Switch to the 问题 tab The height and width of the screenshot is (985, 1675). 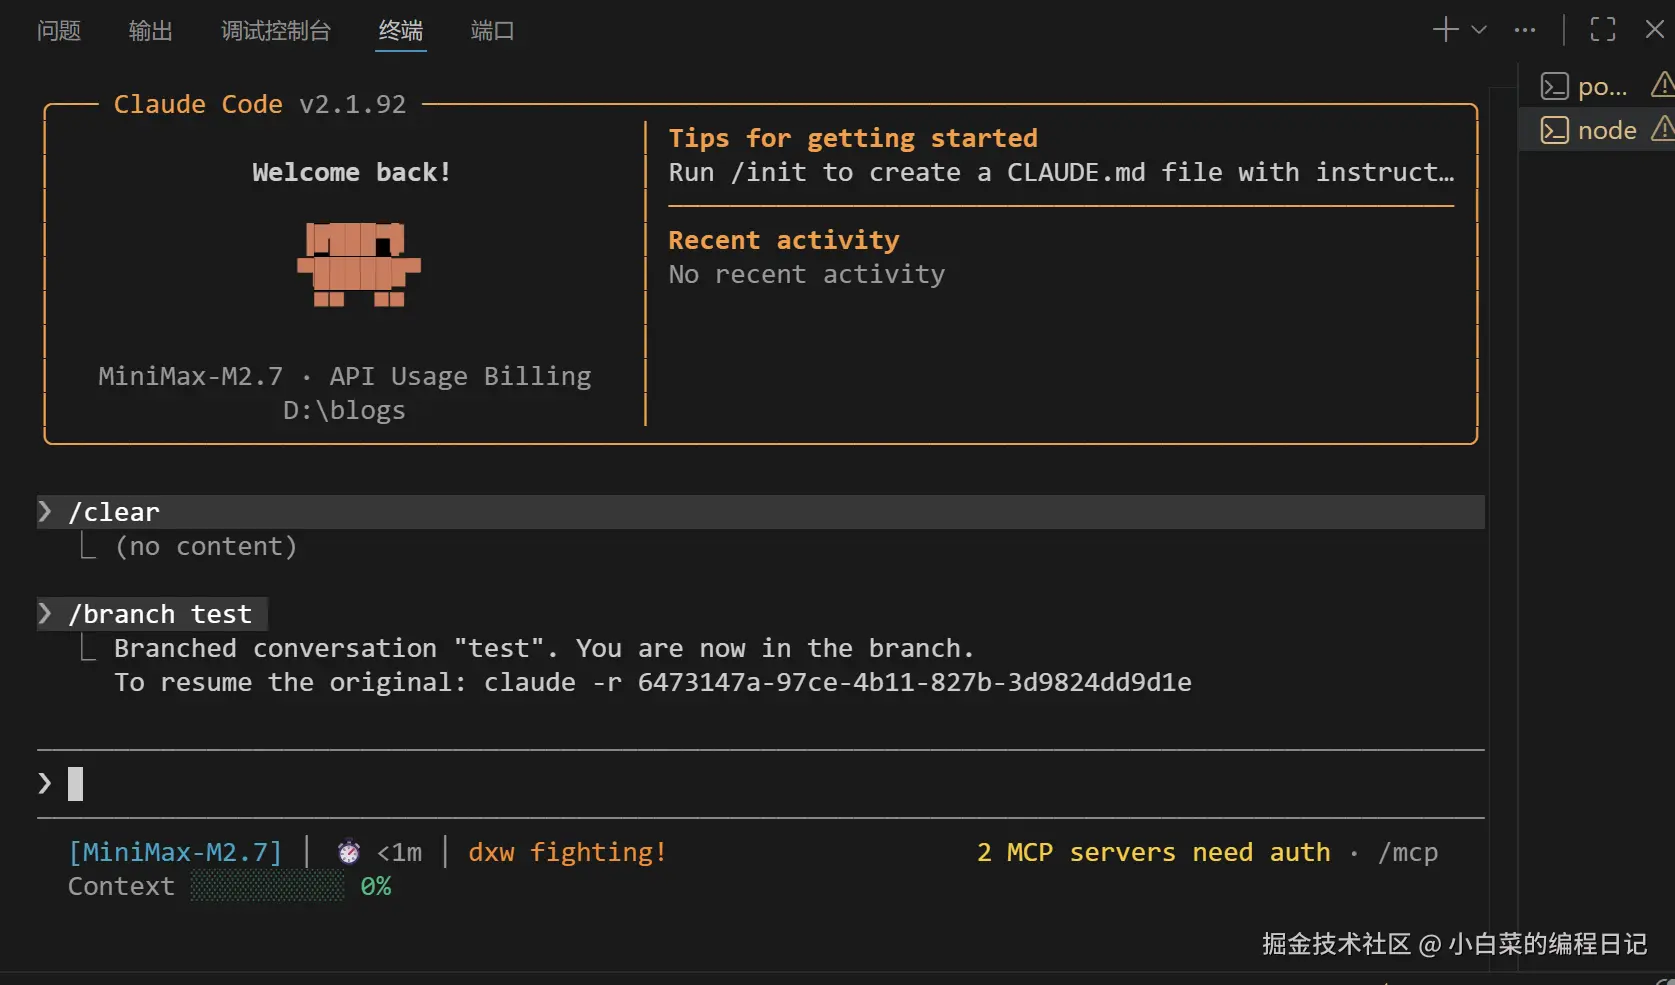coord(59,31)
